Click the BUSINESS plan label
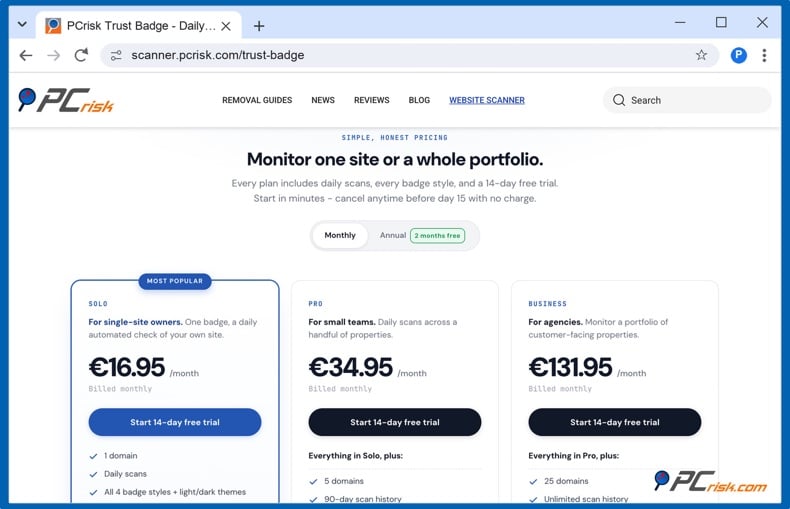790x509 pixels. 548,304
